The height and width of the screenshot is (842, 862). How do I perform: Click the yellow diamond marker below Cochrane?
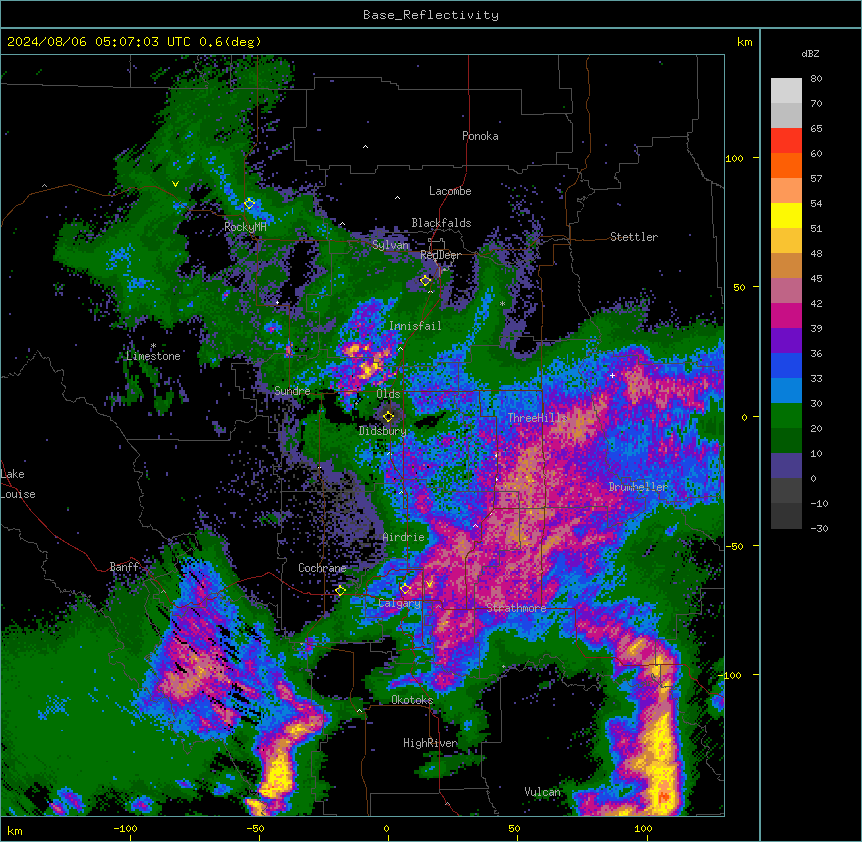[x=340, y=591]
